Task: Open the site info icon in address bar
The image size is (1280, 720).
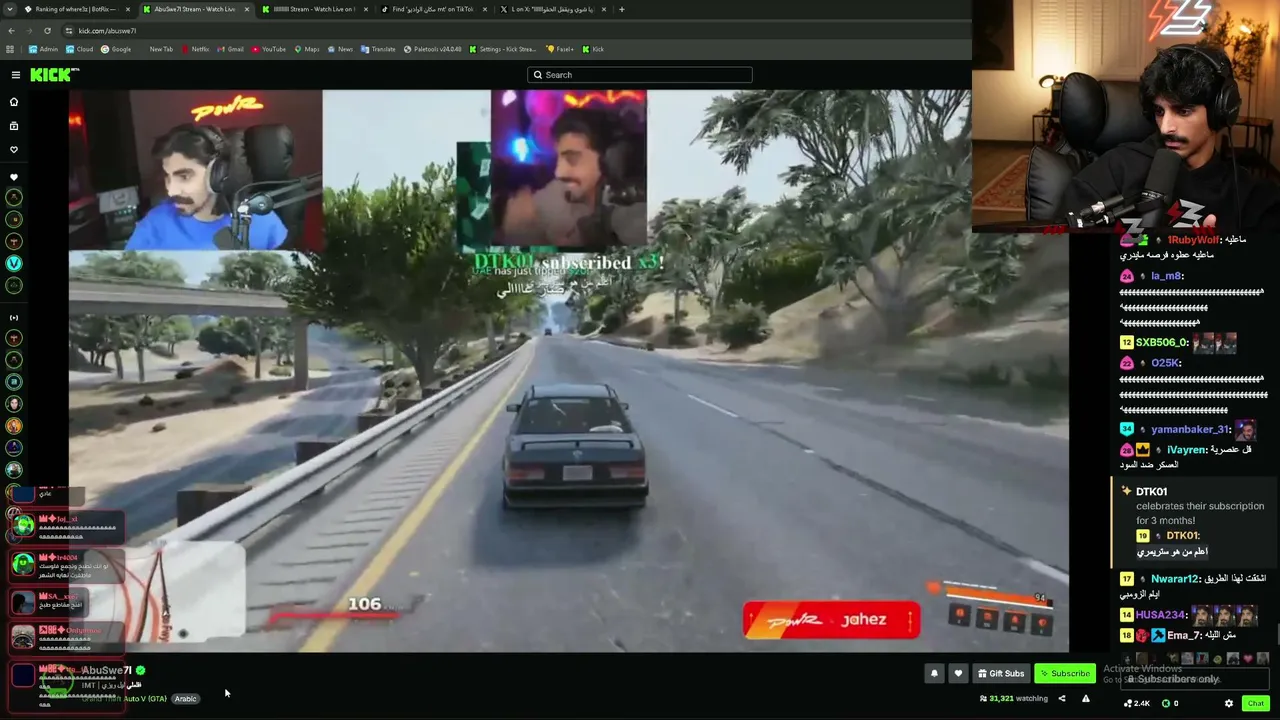Action: tap(70, 31)
